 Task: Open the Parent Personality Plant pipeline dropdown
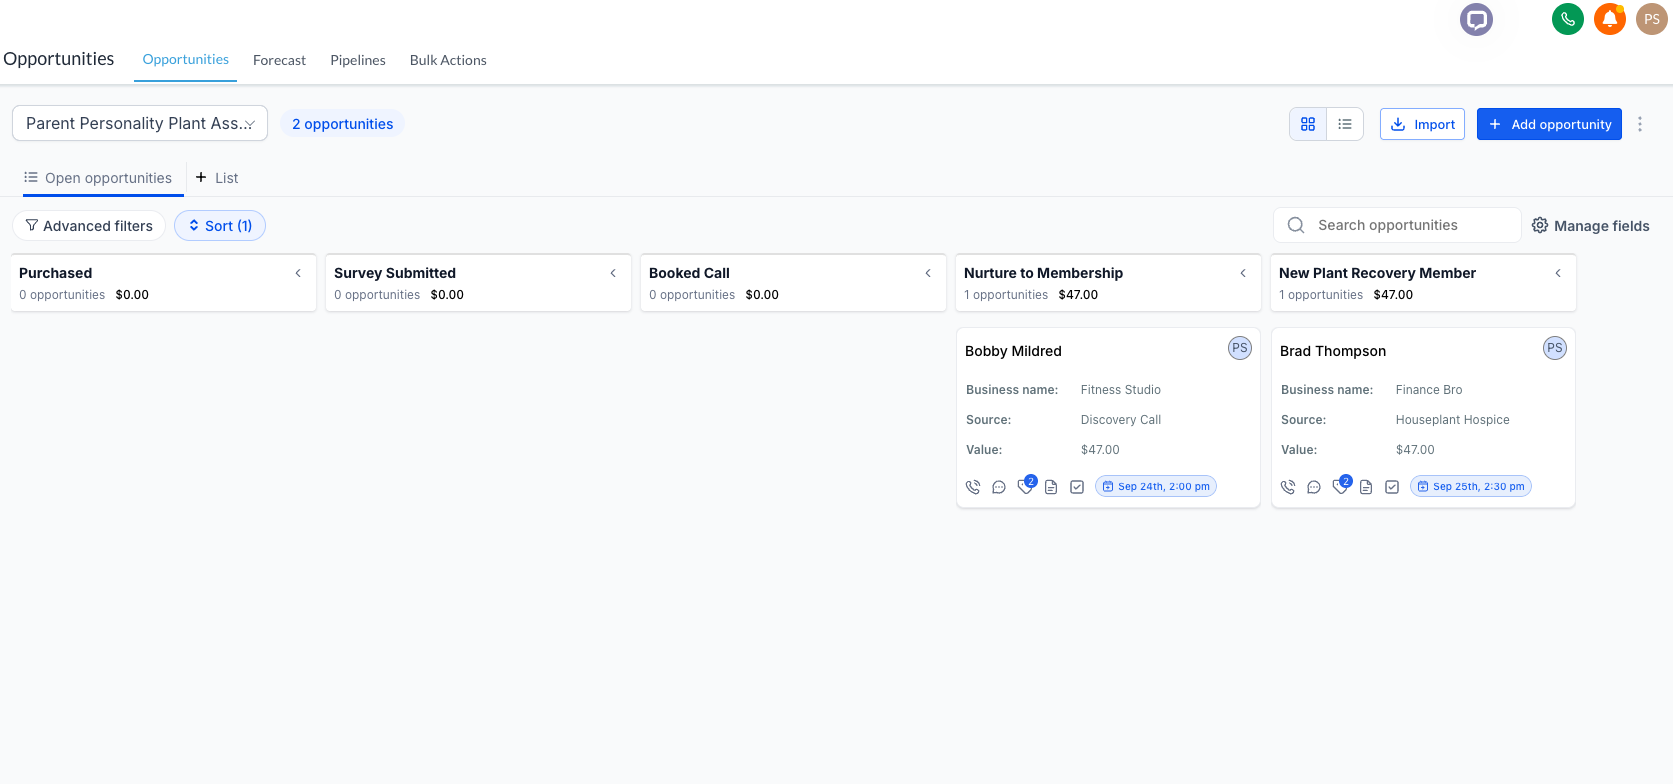[140, 123]
